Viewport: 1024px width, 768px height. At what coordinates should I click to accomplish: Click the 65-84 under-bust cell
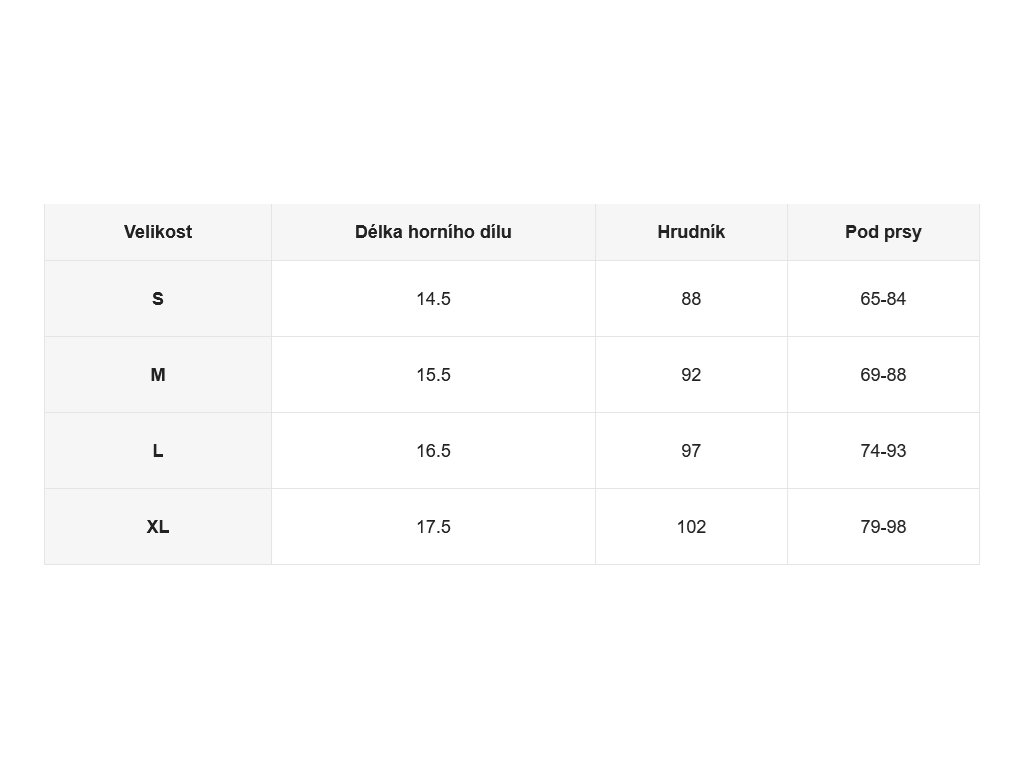coord(883,298)
